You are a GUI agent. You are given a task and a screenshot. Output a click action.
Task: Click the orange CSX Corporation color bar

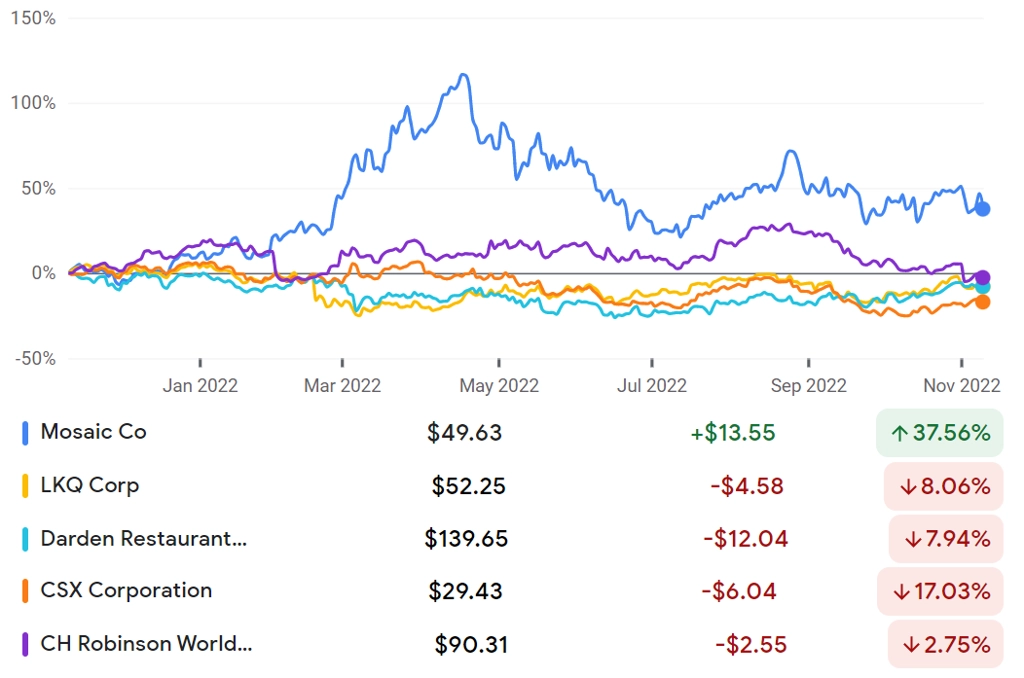click(x=25, y=591)
